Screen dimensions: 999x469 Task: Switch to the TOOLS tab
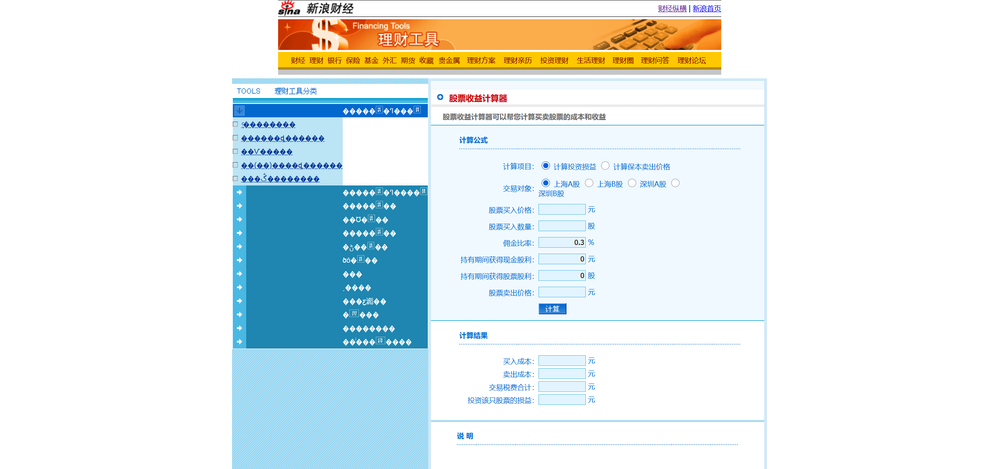coord(248,91)
